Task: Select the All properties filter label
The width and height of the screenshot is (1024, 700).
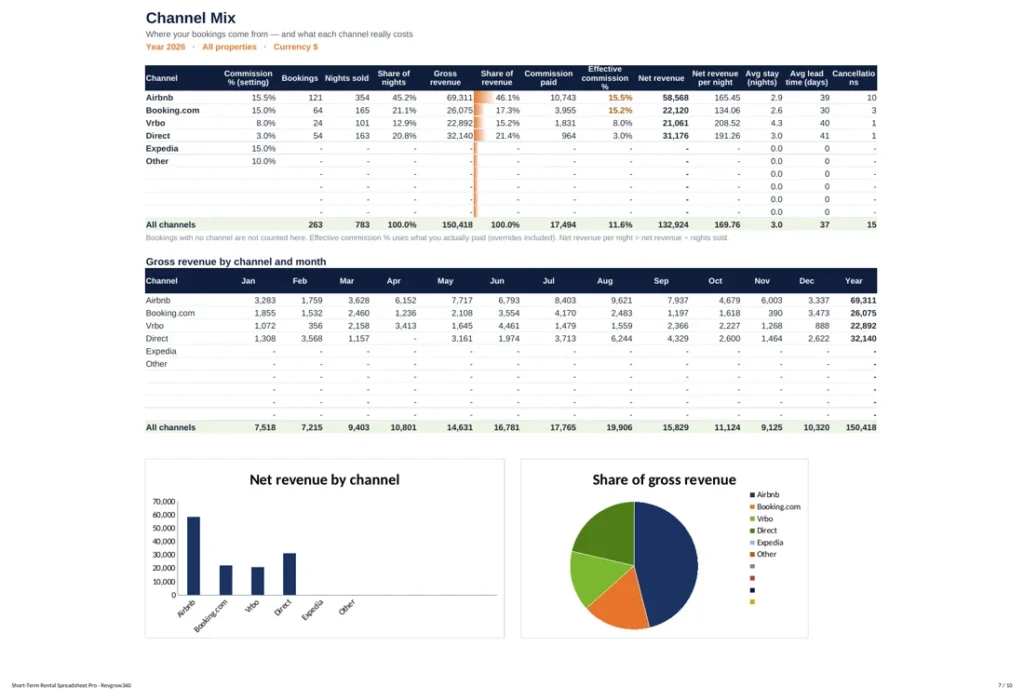Action: click(229, 47)
